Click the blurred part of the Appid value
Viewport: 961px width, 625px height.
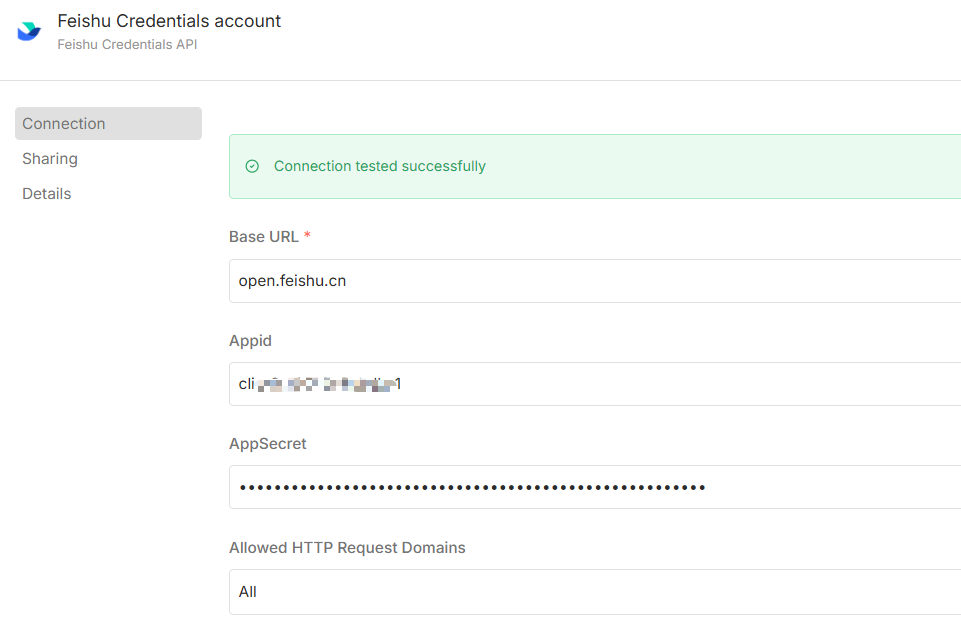tap(325, 384)
